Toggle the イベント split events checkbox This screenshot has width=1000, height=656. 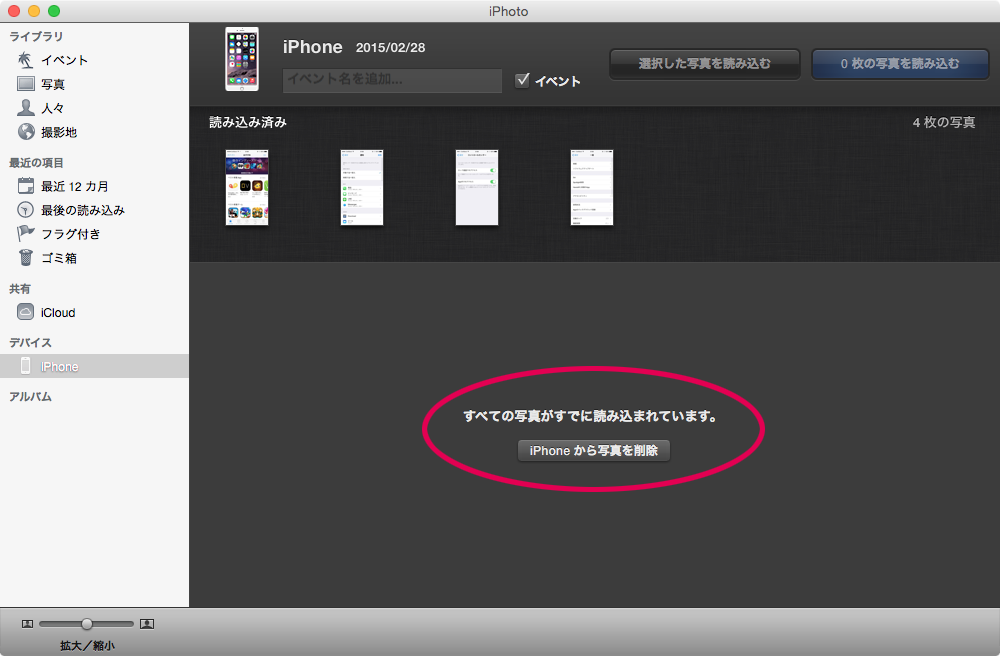[522, 80]
